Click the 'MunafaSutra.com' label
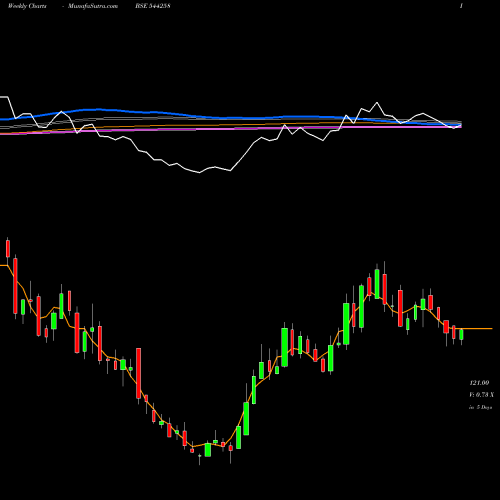 93,6
